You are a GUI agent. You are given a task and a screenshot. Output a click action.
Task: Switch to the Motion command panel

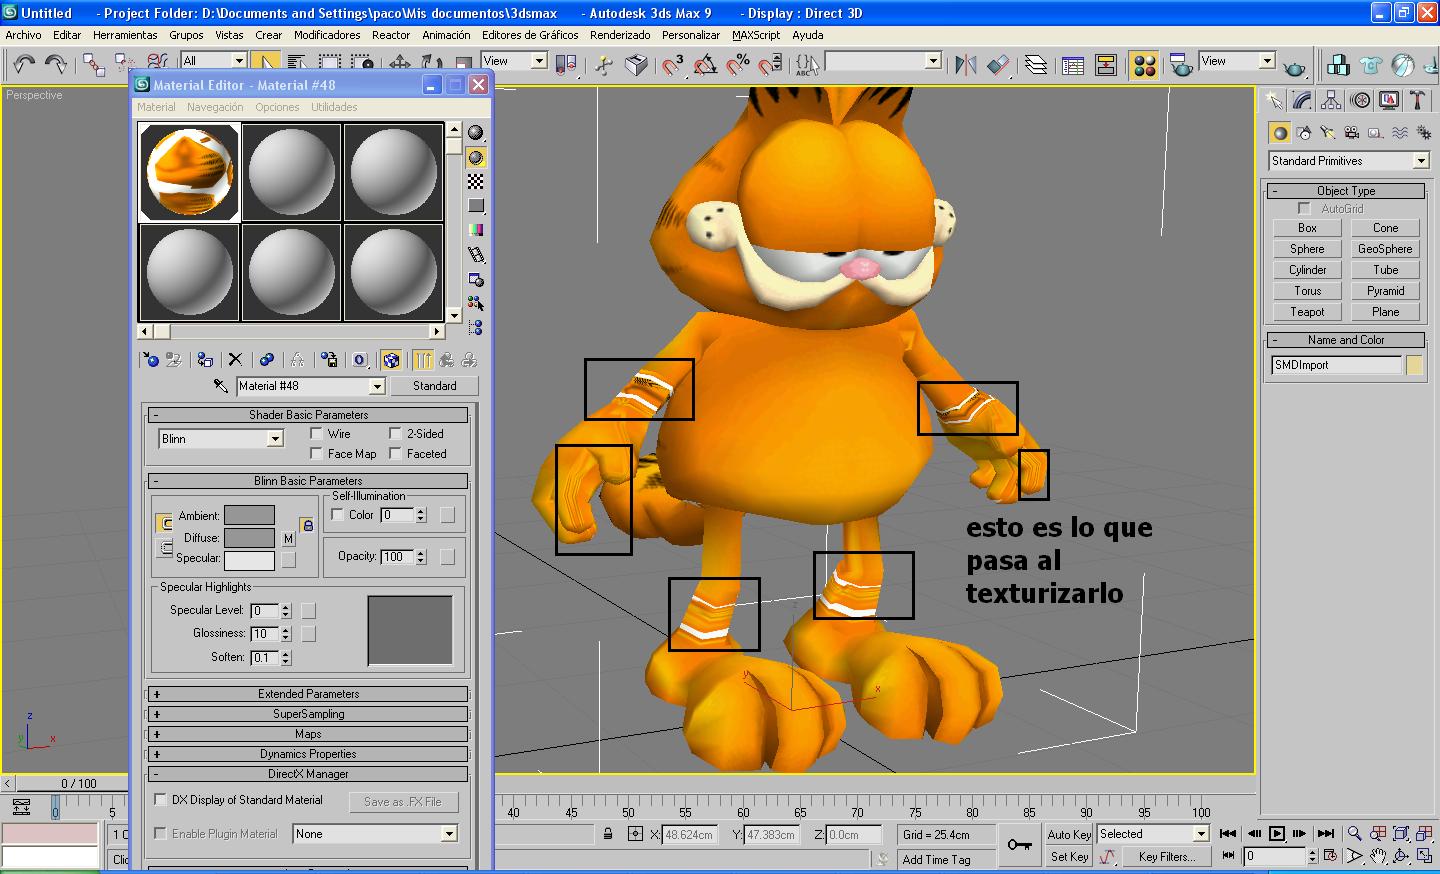pyautogui.click(x=1360, y=100)
